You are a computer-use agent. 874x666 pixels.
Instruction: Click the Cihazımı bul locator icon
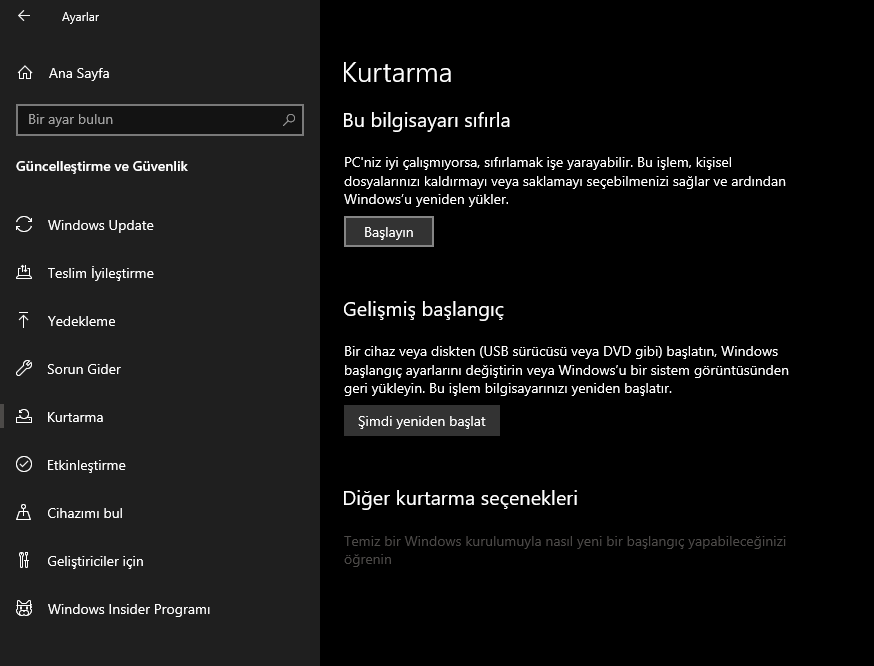pyautogui.click(x=23, y=512)
